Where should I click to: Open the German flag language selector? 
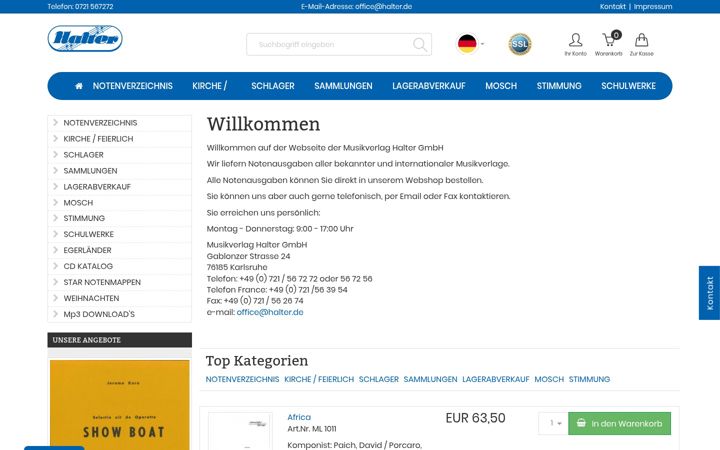click(x=470, y=44)
